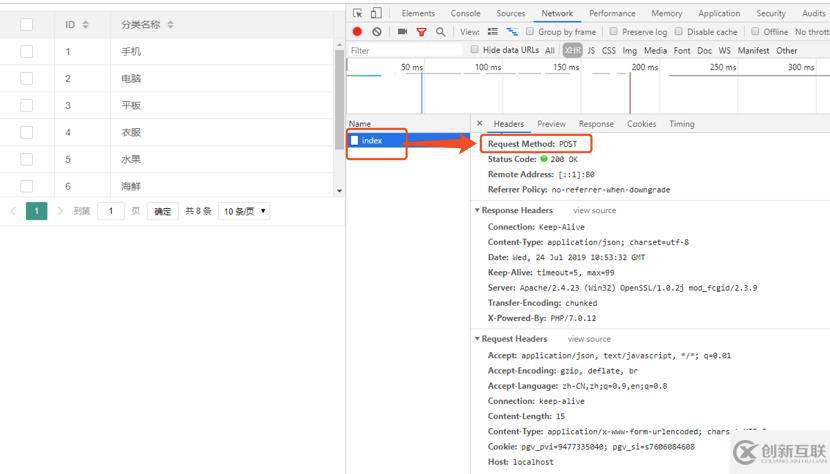Enable Preserve log checkbox
This screenshot has height=474, width=830.
[x=614, y=31]
